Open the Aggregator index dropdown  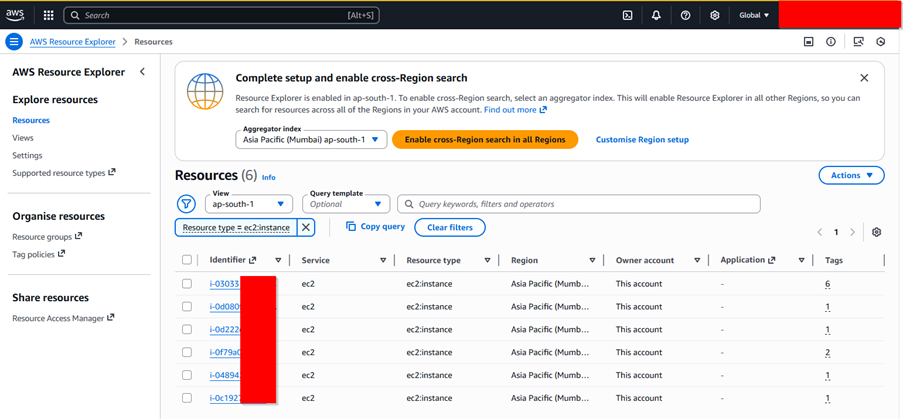[311, 140]
